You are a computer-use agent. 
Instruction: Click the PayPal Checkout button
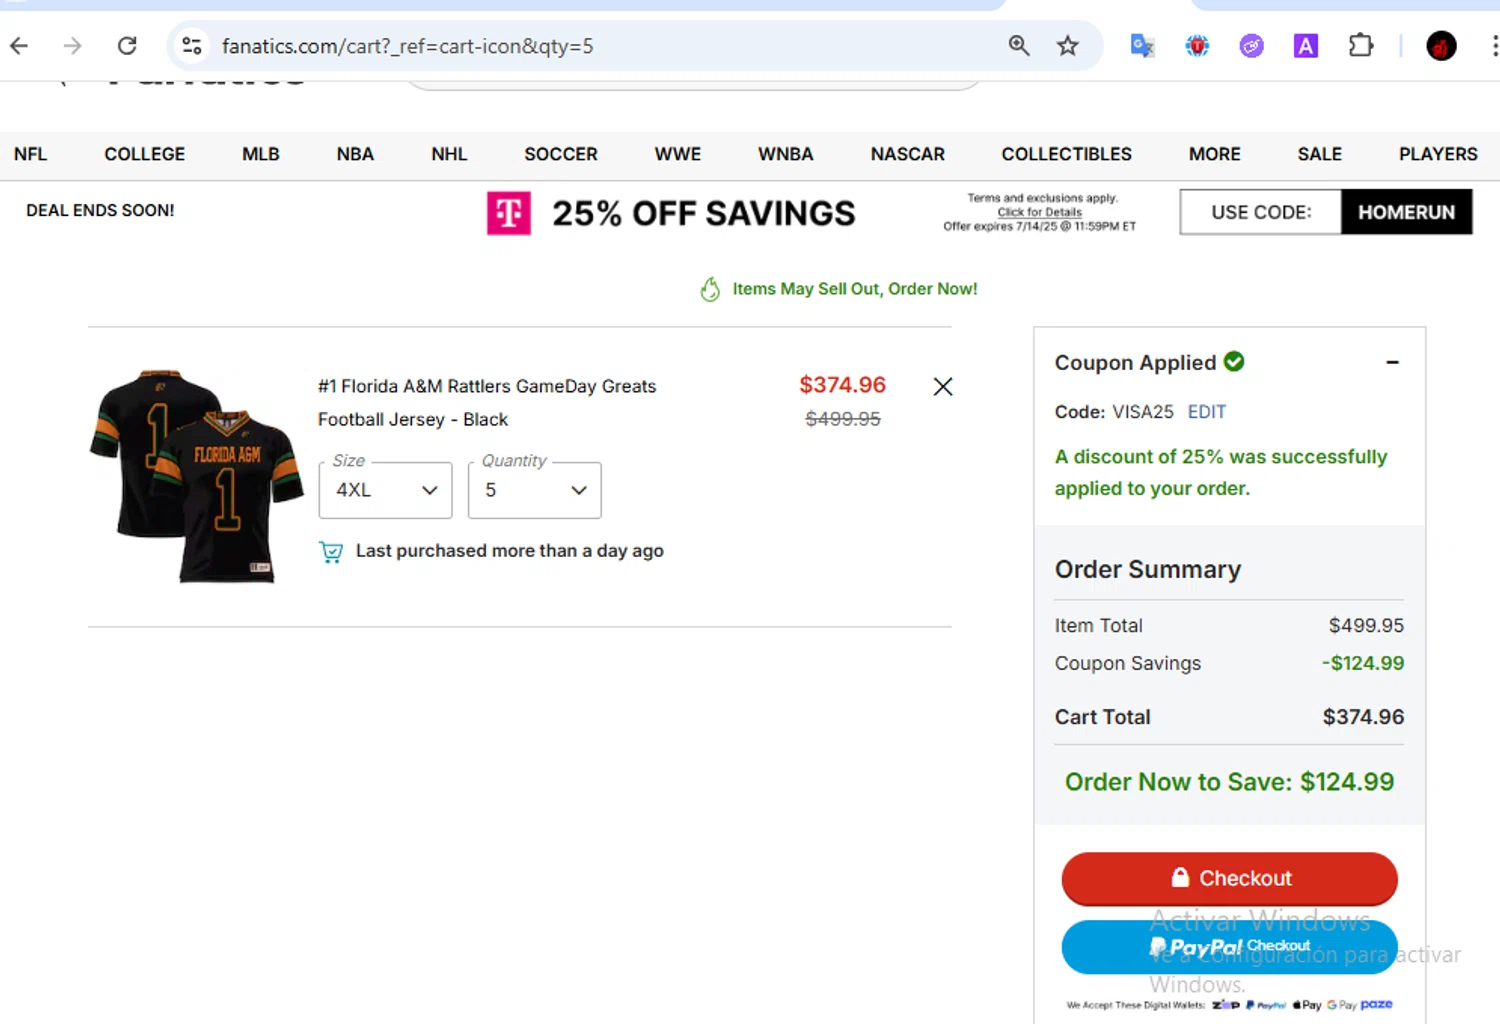click(1229, 946)
